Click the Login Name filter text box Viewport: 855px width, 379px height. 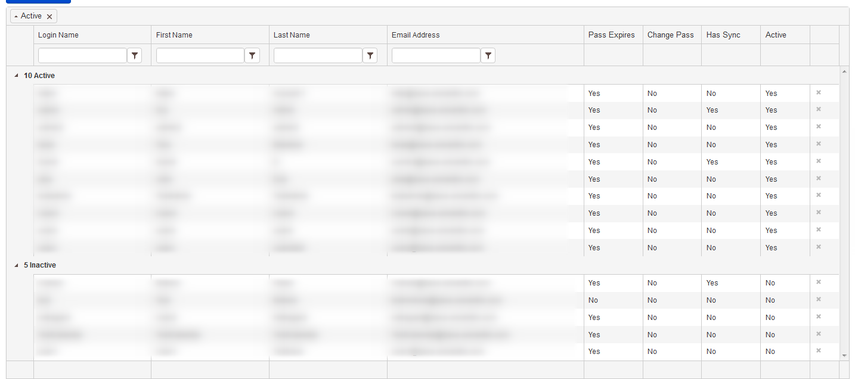82,56
